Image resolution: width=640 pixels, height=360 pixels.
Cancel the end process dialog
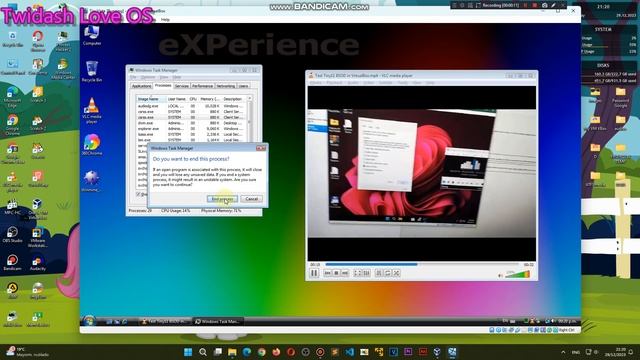pos(251,199)
